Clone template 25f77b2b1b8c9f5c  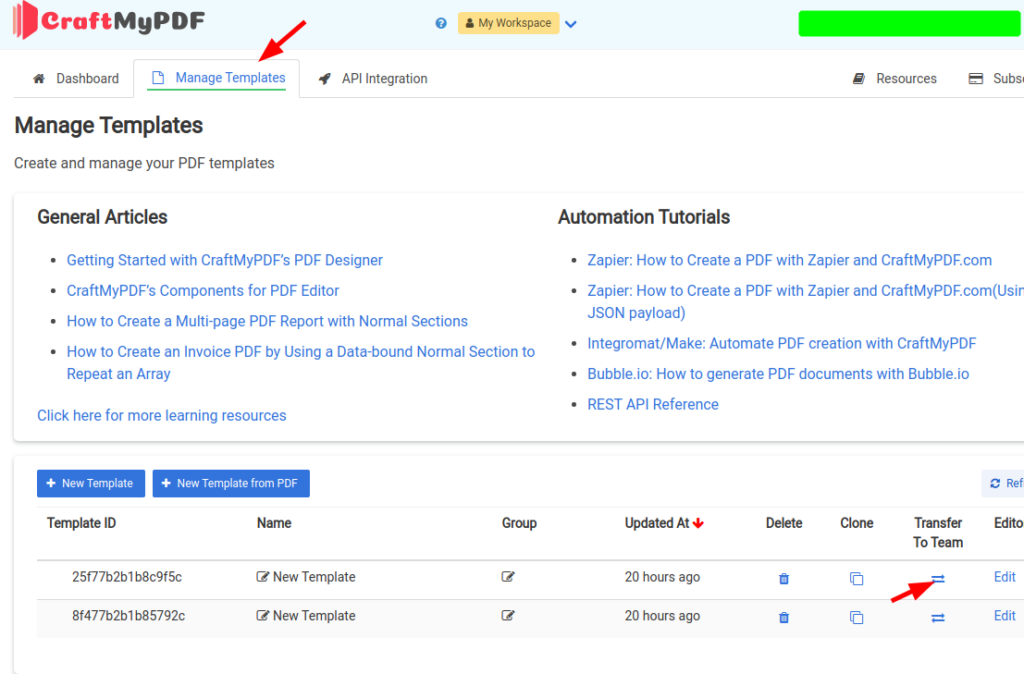tap(856, 579)
